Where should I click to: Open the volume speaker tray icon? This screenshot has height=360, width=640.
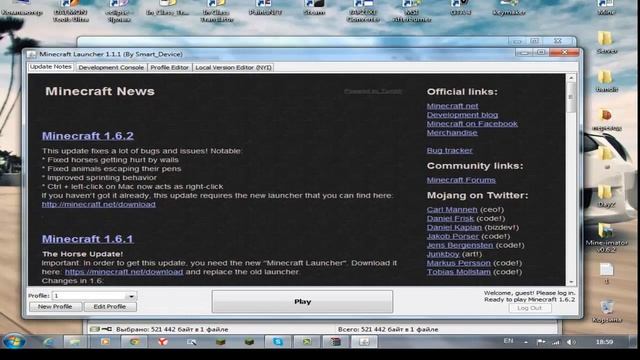(571, 342)
